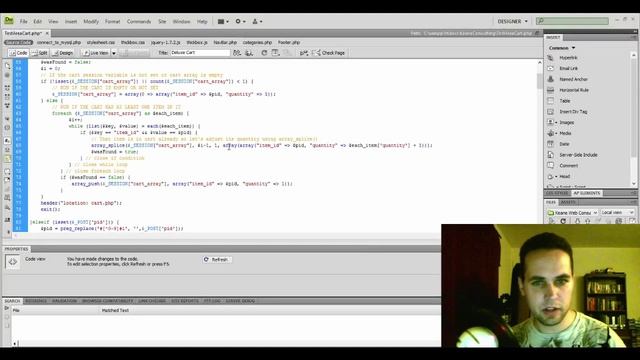640x360 pixels.
Task: Open the Help menu
Action: 202,21
